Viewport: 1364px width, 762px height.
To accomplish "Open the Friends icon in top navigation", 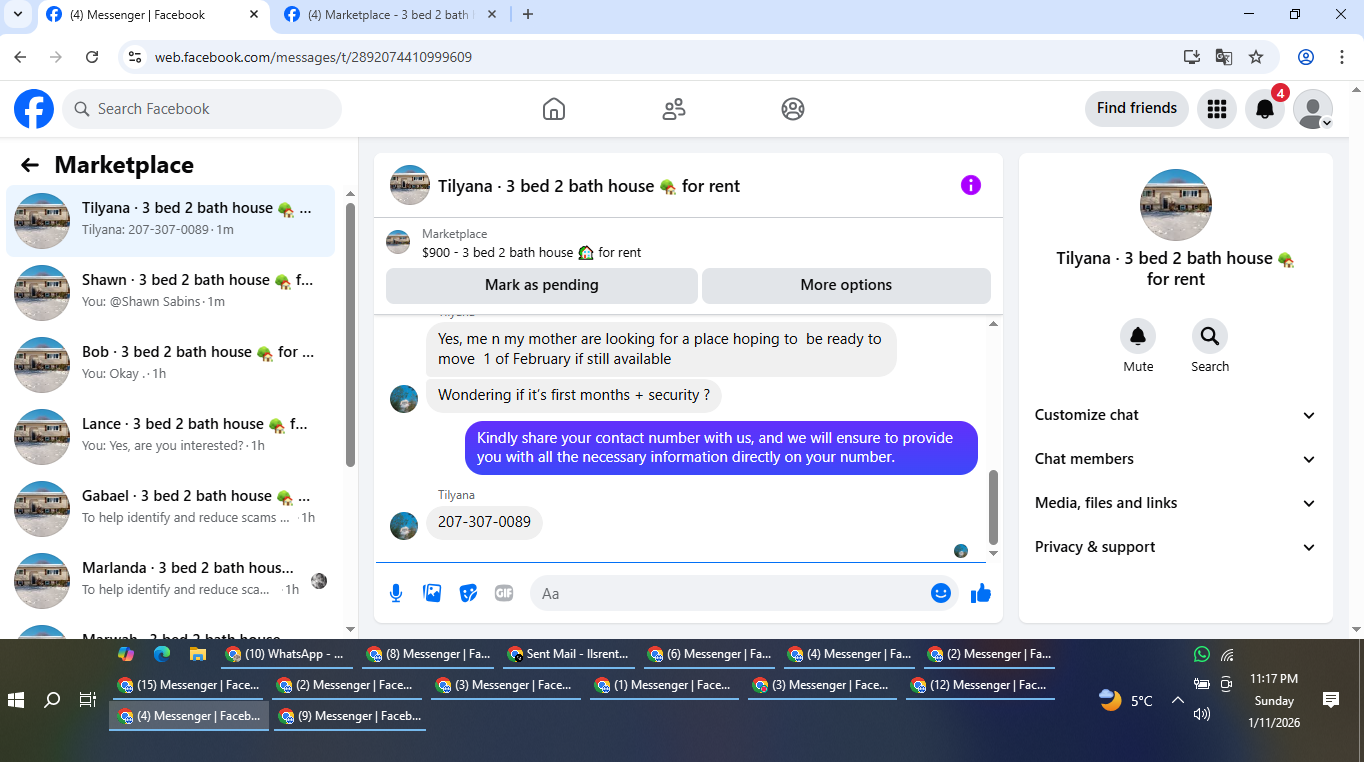I will click(674, 109).
